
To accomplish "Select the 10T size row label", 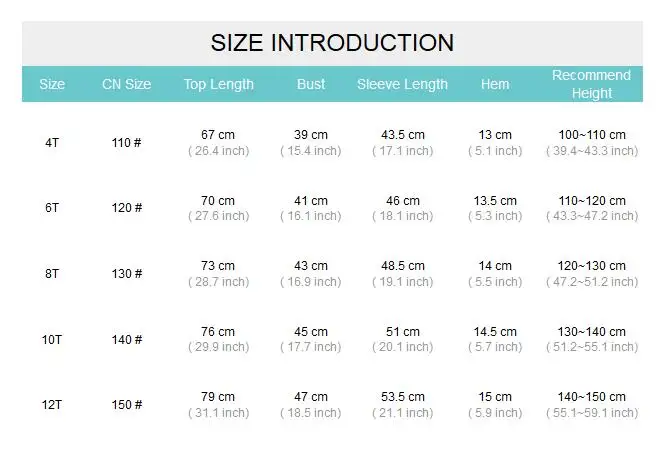I will (x=52, y=340).
